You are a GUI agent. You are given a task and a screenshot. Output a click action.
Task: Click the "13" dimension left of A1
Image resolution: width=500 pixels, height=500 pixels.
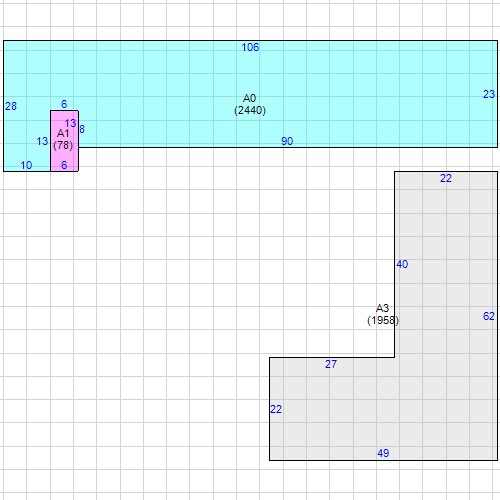click(x=42, y=141)
